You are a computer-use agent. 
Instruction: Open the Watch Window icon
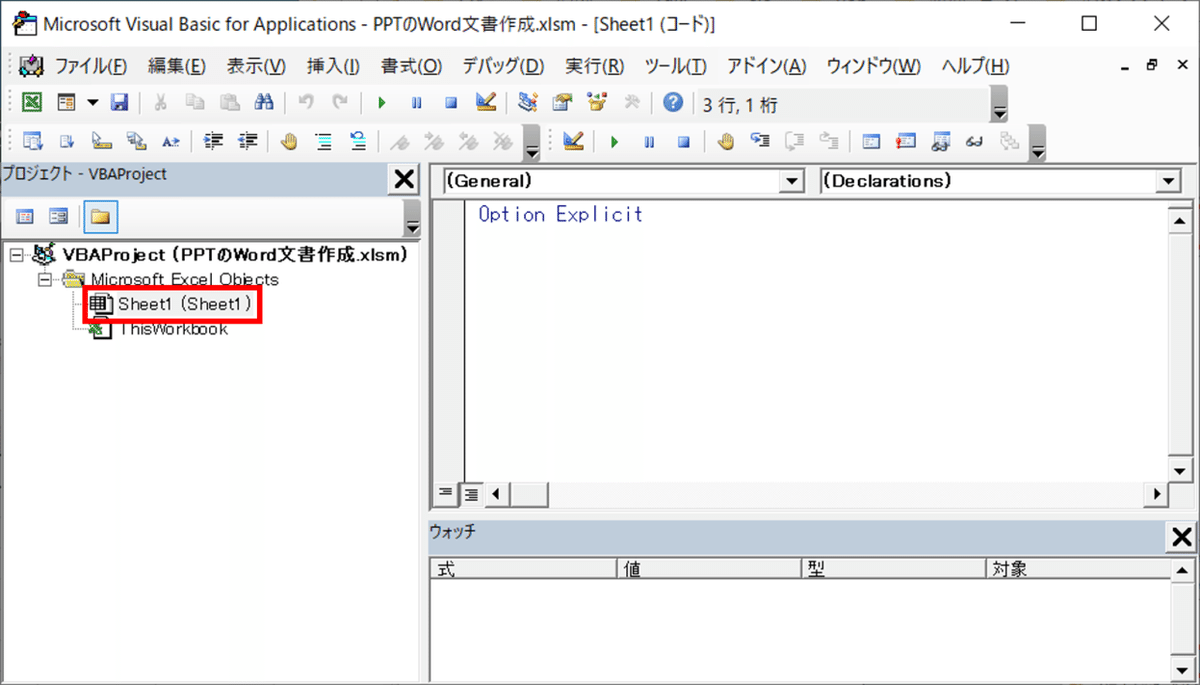[940, 142]
